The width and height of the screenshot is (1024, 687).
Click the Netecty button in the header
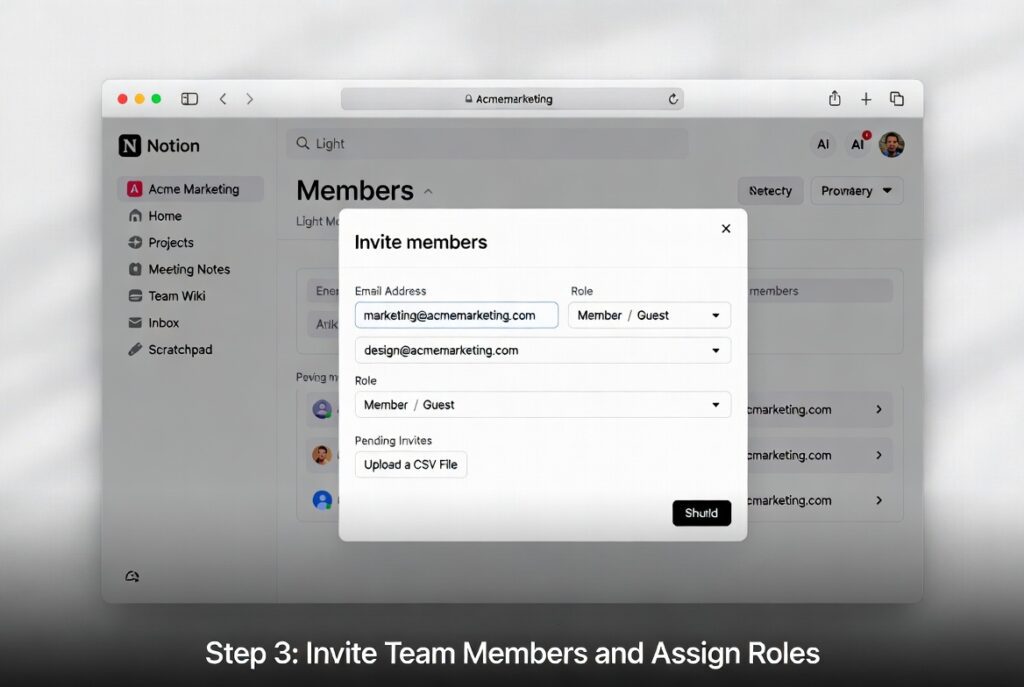pyautogui.click(x=770, y=191)
